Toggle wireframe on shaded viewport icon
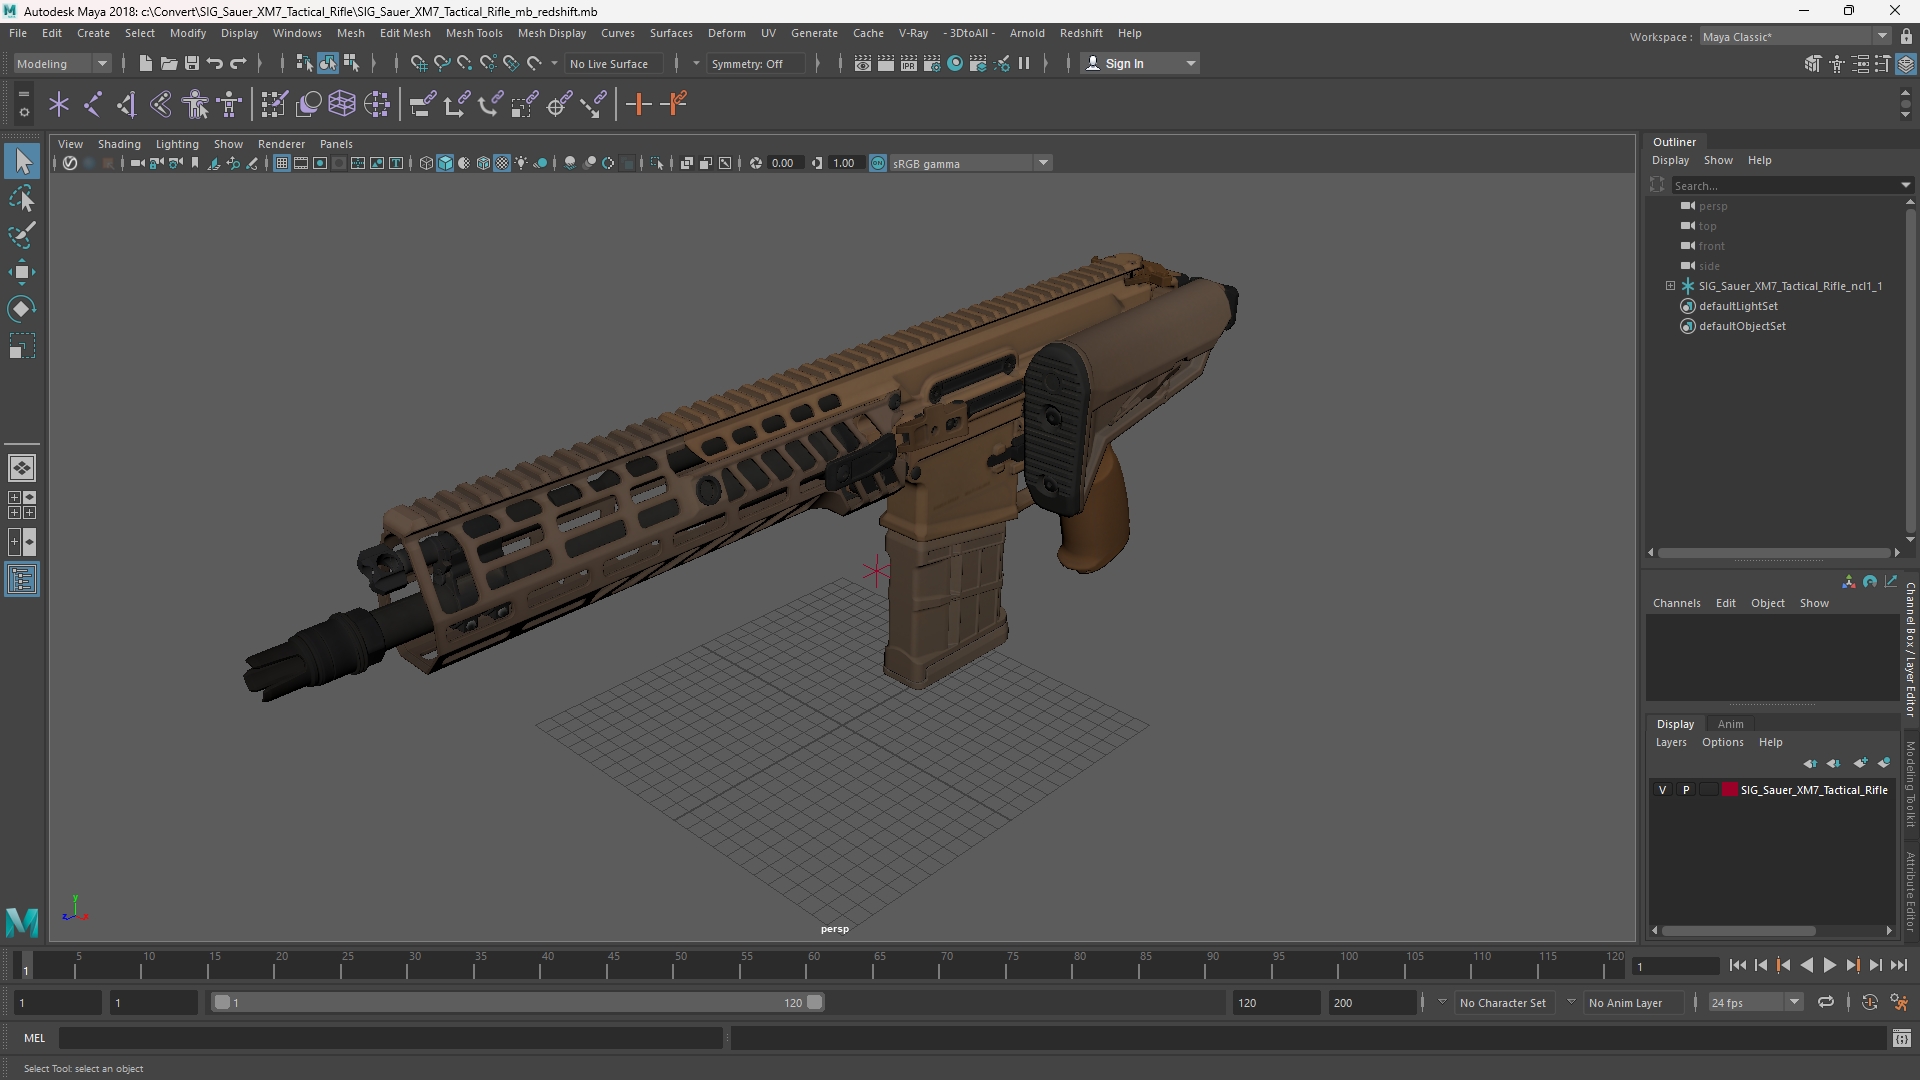The image size is (1920, 1080). (483, 163)
